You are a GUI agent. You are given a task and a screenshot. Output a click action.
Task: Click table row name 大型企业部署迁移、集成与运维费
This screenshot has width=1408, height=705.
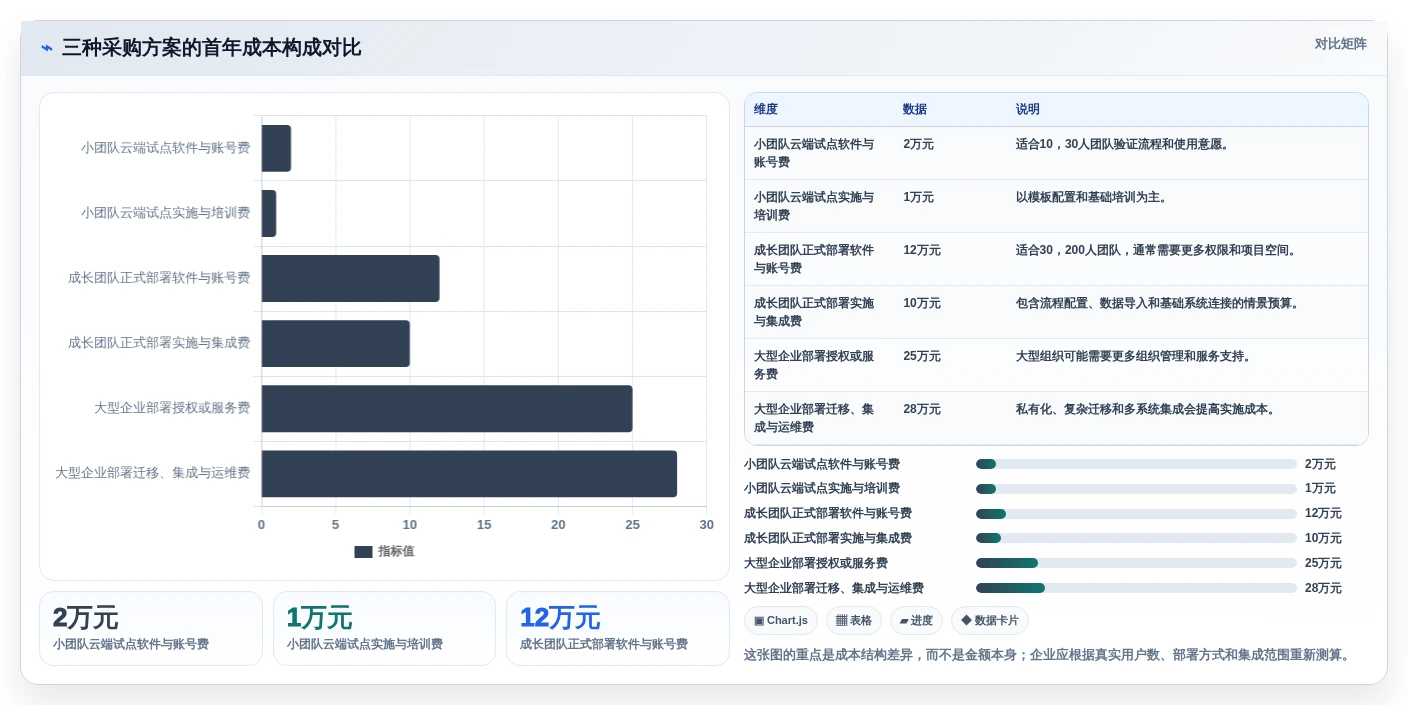pos(814,418)
